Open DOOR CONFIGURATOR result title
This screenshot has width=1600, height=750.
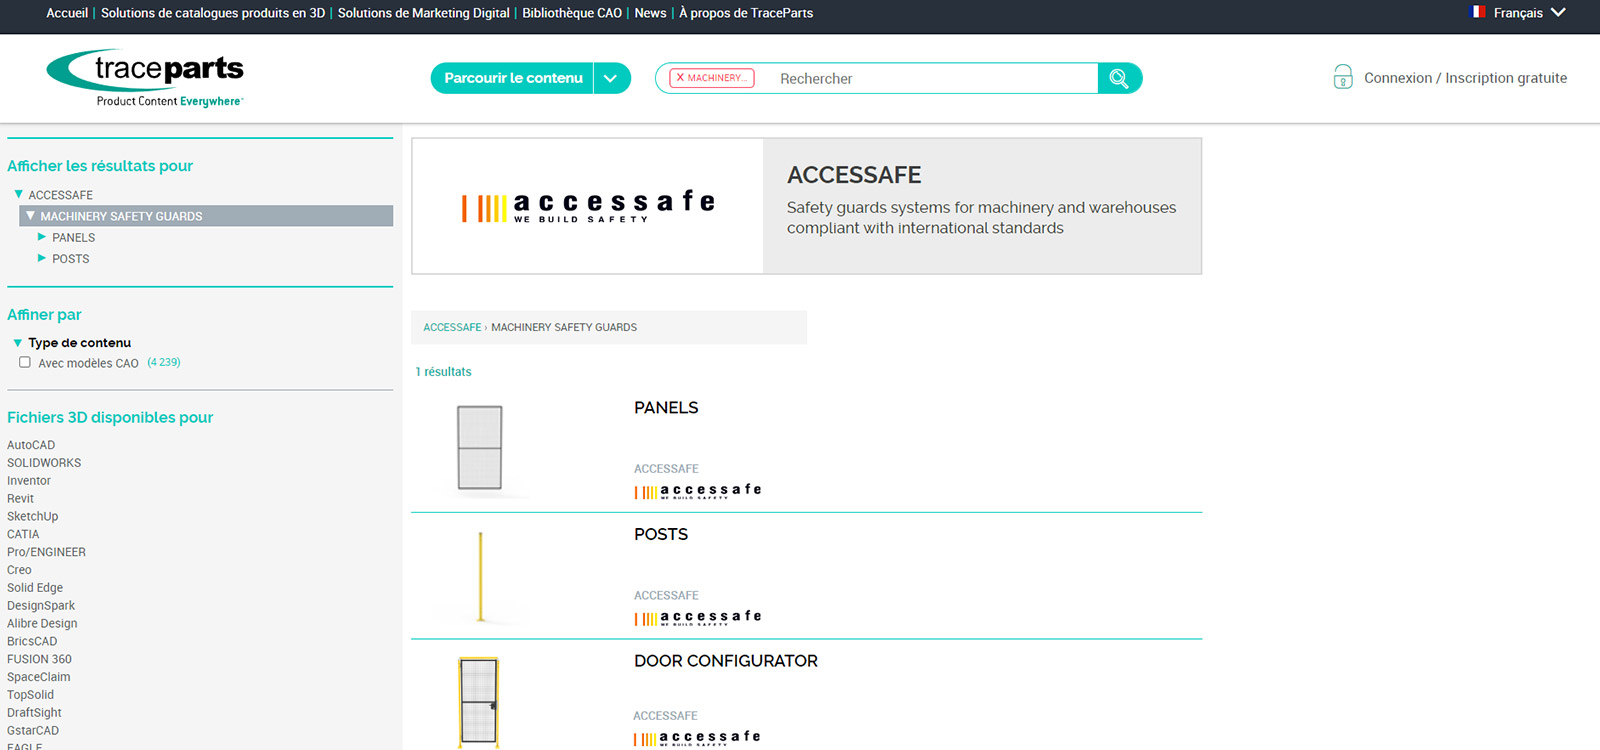pos(726,661)
